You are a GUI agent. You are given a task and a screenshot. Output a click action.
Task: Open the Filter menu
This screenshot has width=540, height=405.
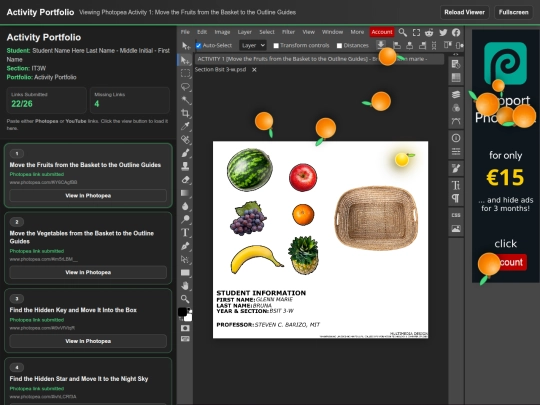click(288, 32)
